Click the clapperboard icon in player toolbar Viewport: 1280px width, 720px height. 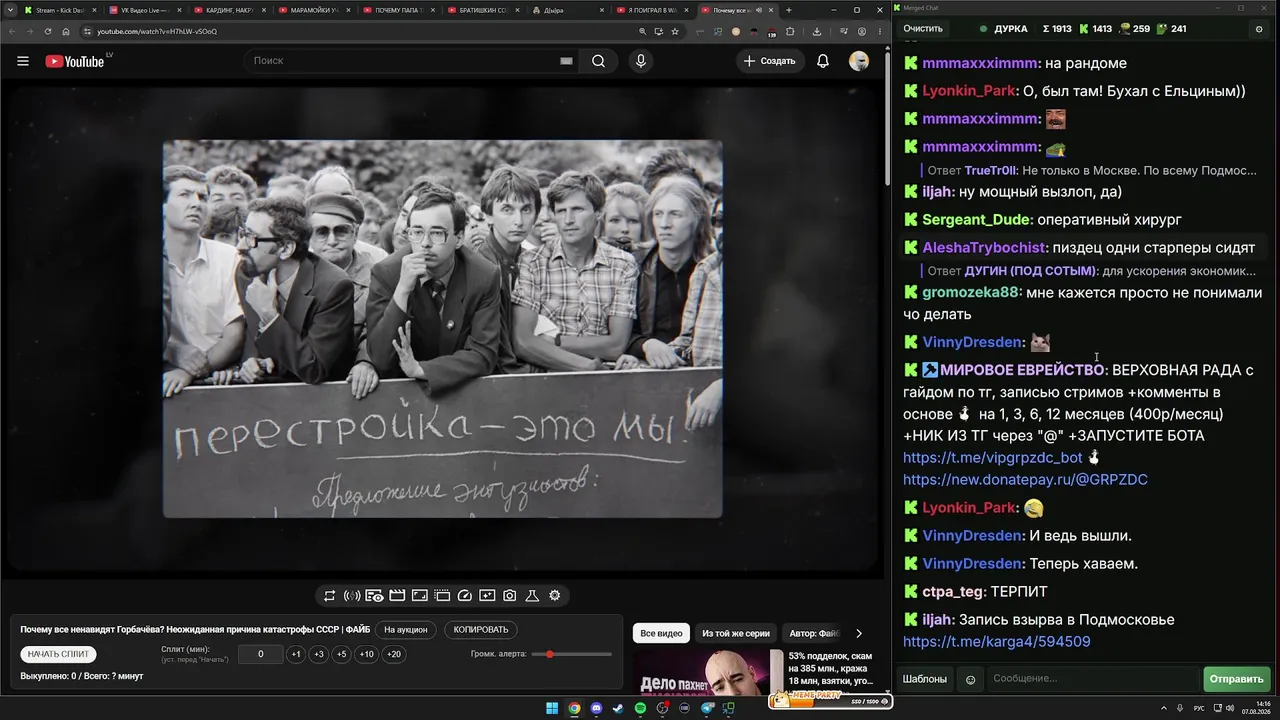[x=397, y=596]
